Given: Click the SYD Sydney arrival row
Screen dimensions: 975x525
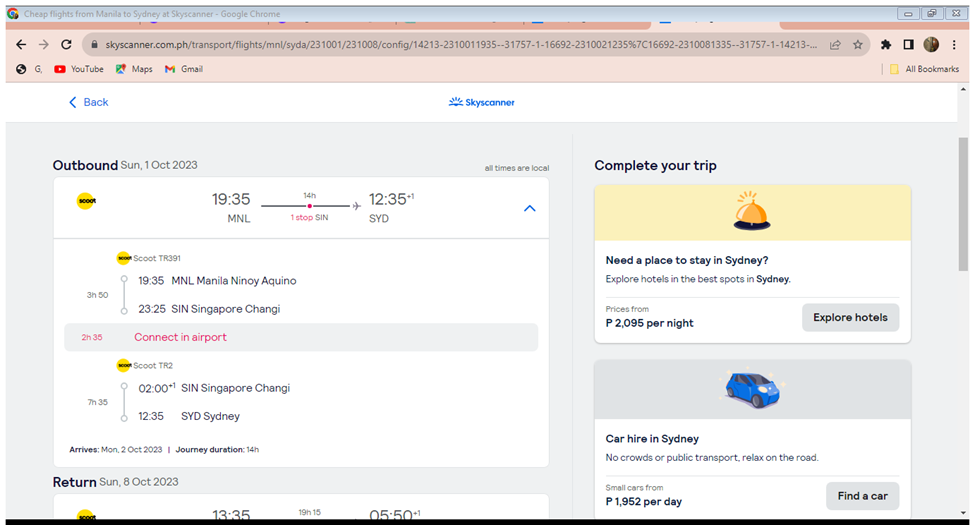Looking at the screenshot, I should (189, 416).
